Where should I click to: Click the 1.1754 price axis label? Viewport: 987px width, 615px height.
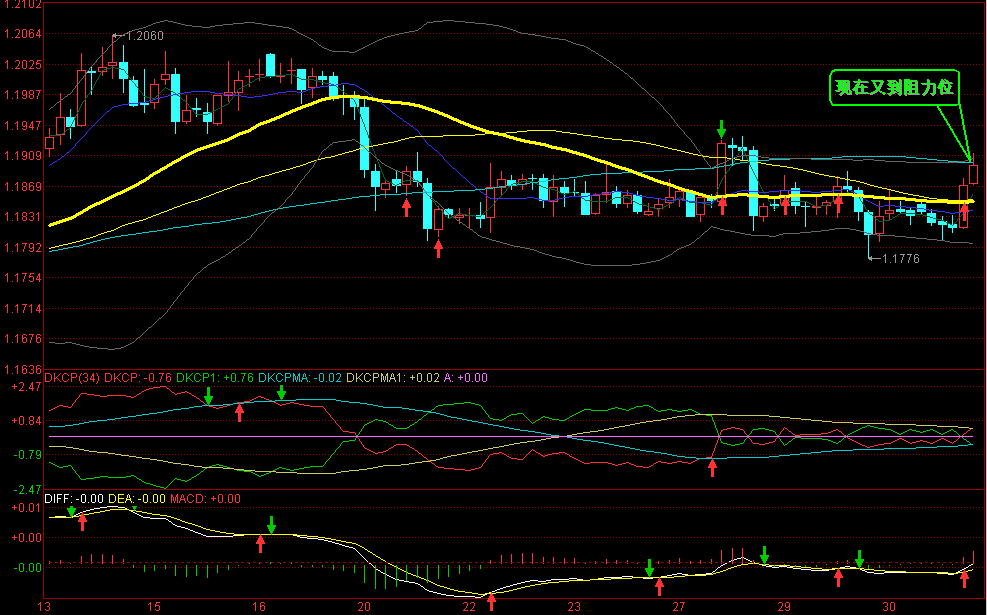tap(23, 278)
